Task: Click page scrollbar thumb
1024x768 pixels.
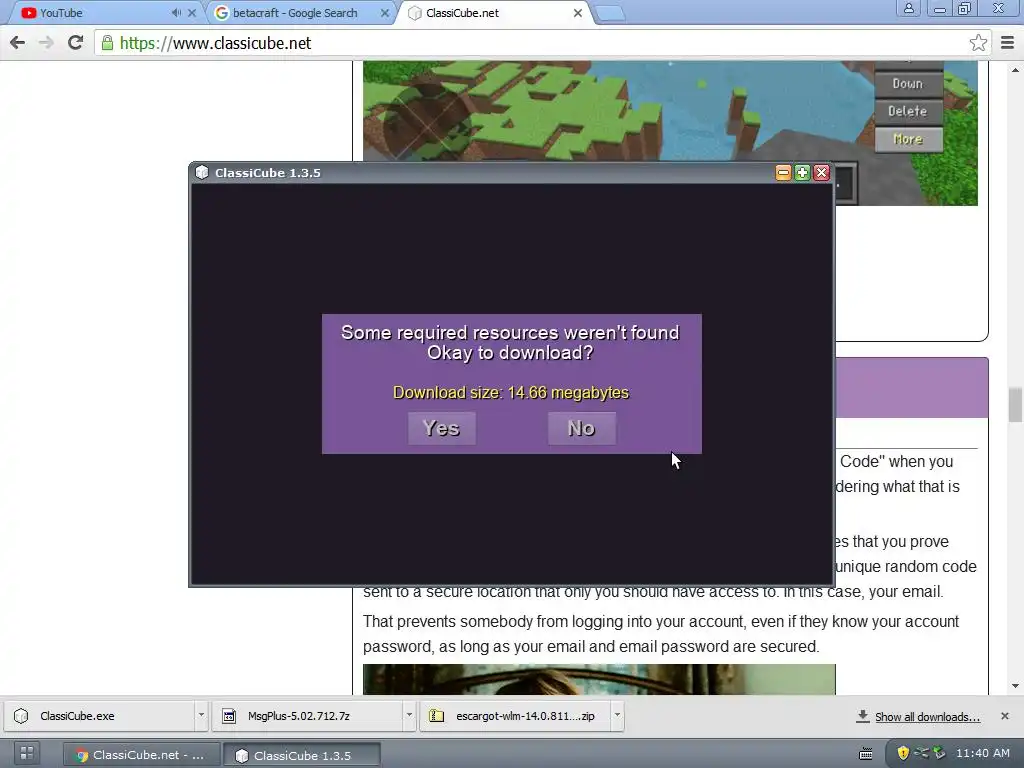Action: click(x=1015, y=405)
